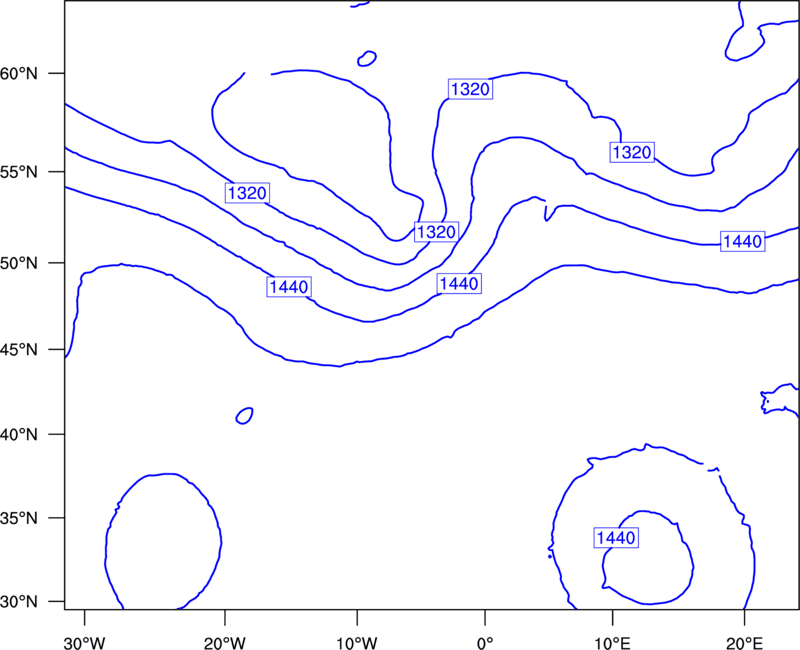
Task: Select the 50°N latitude tick label
Action: tap(18, 263)
